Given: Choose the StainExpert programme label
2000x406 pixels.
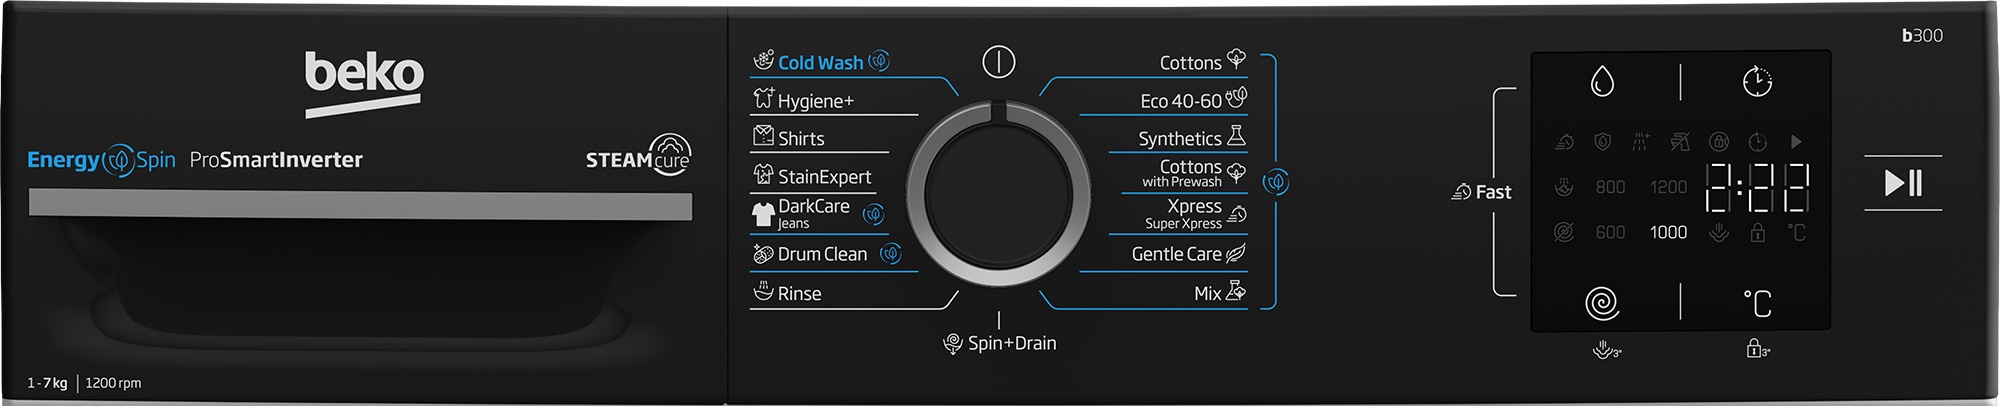Looking at the screenshot, I should (x=824, y=177).
